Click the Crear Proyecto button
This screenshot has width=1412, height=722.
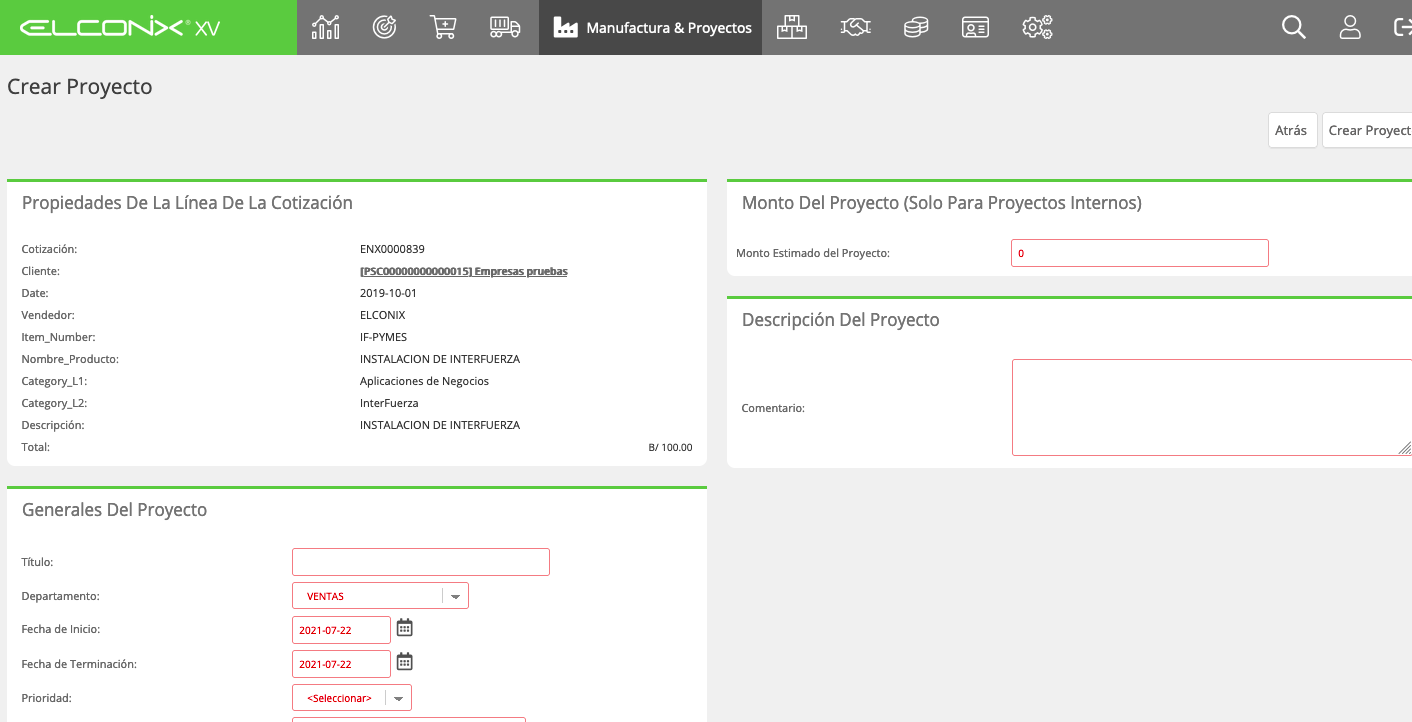click(1368, 130)
